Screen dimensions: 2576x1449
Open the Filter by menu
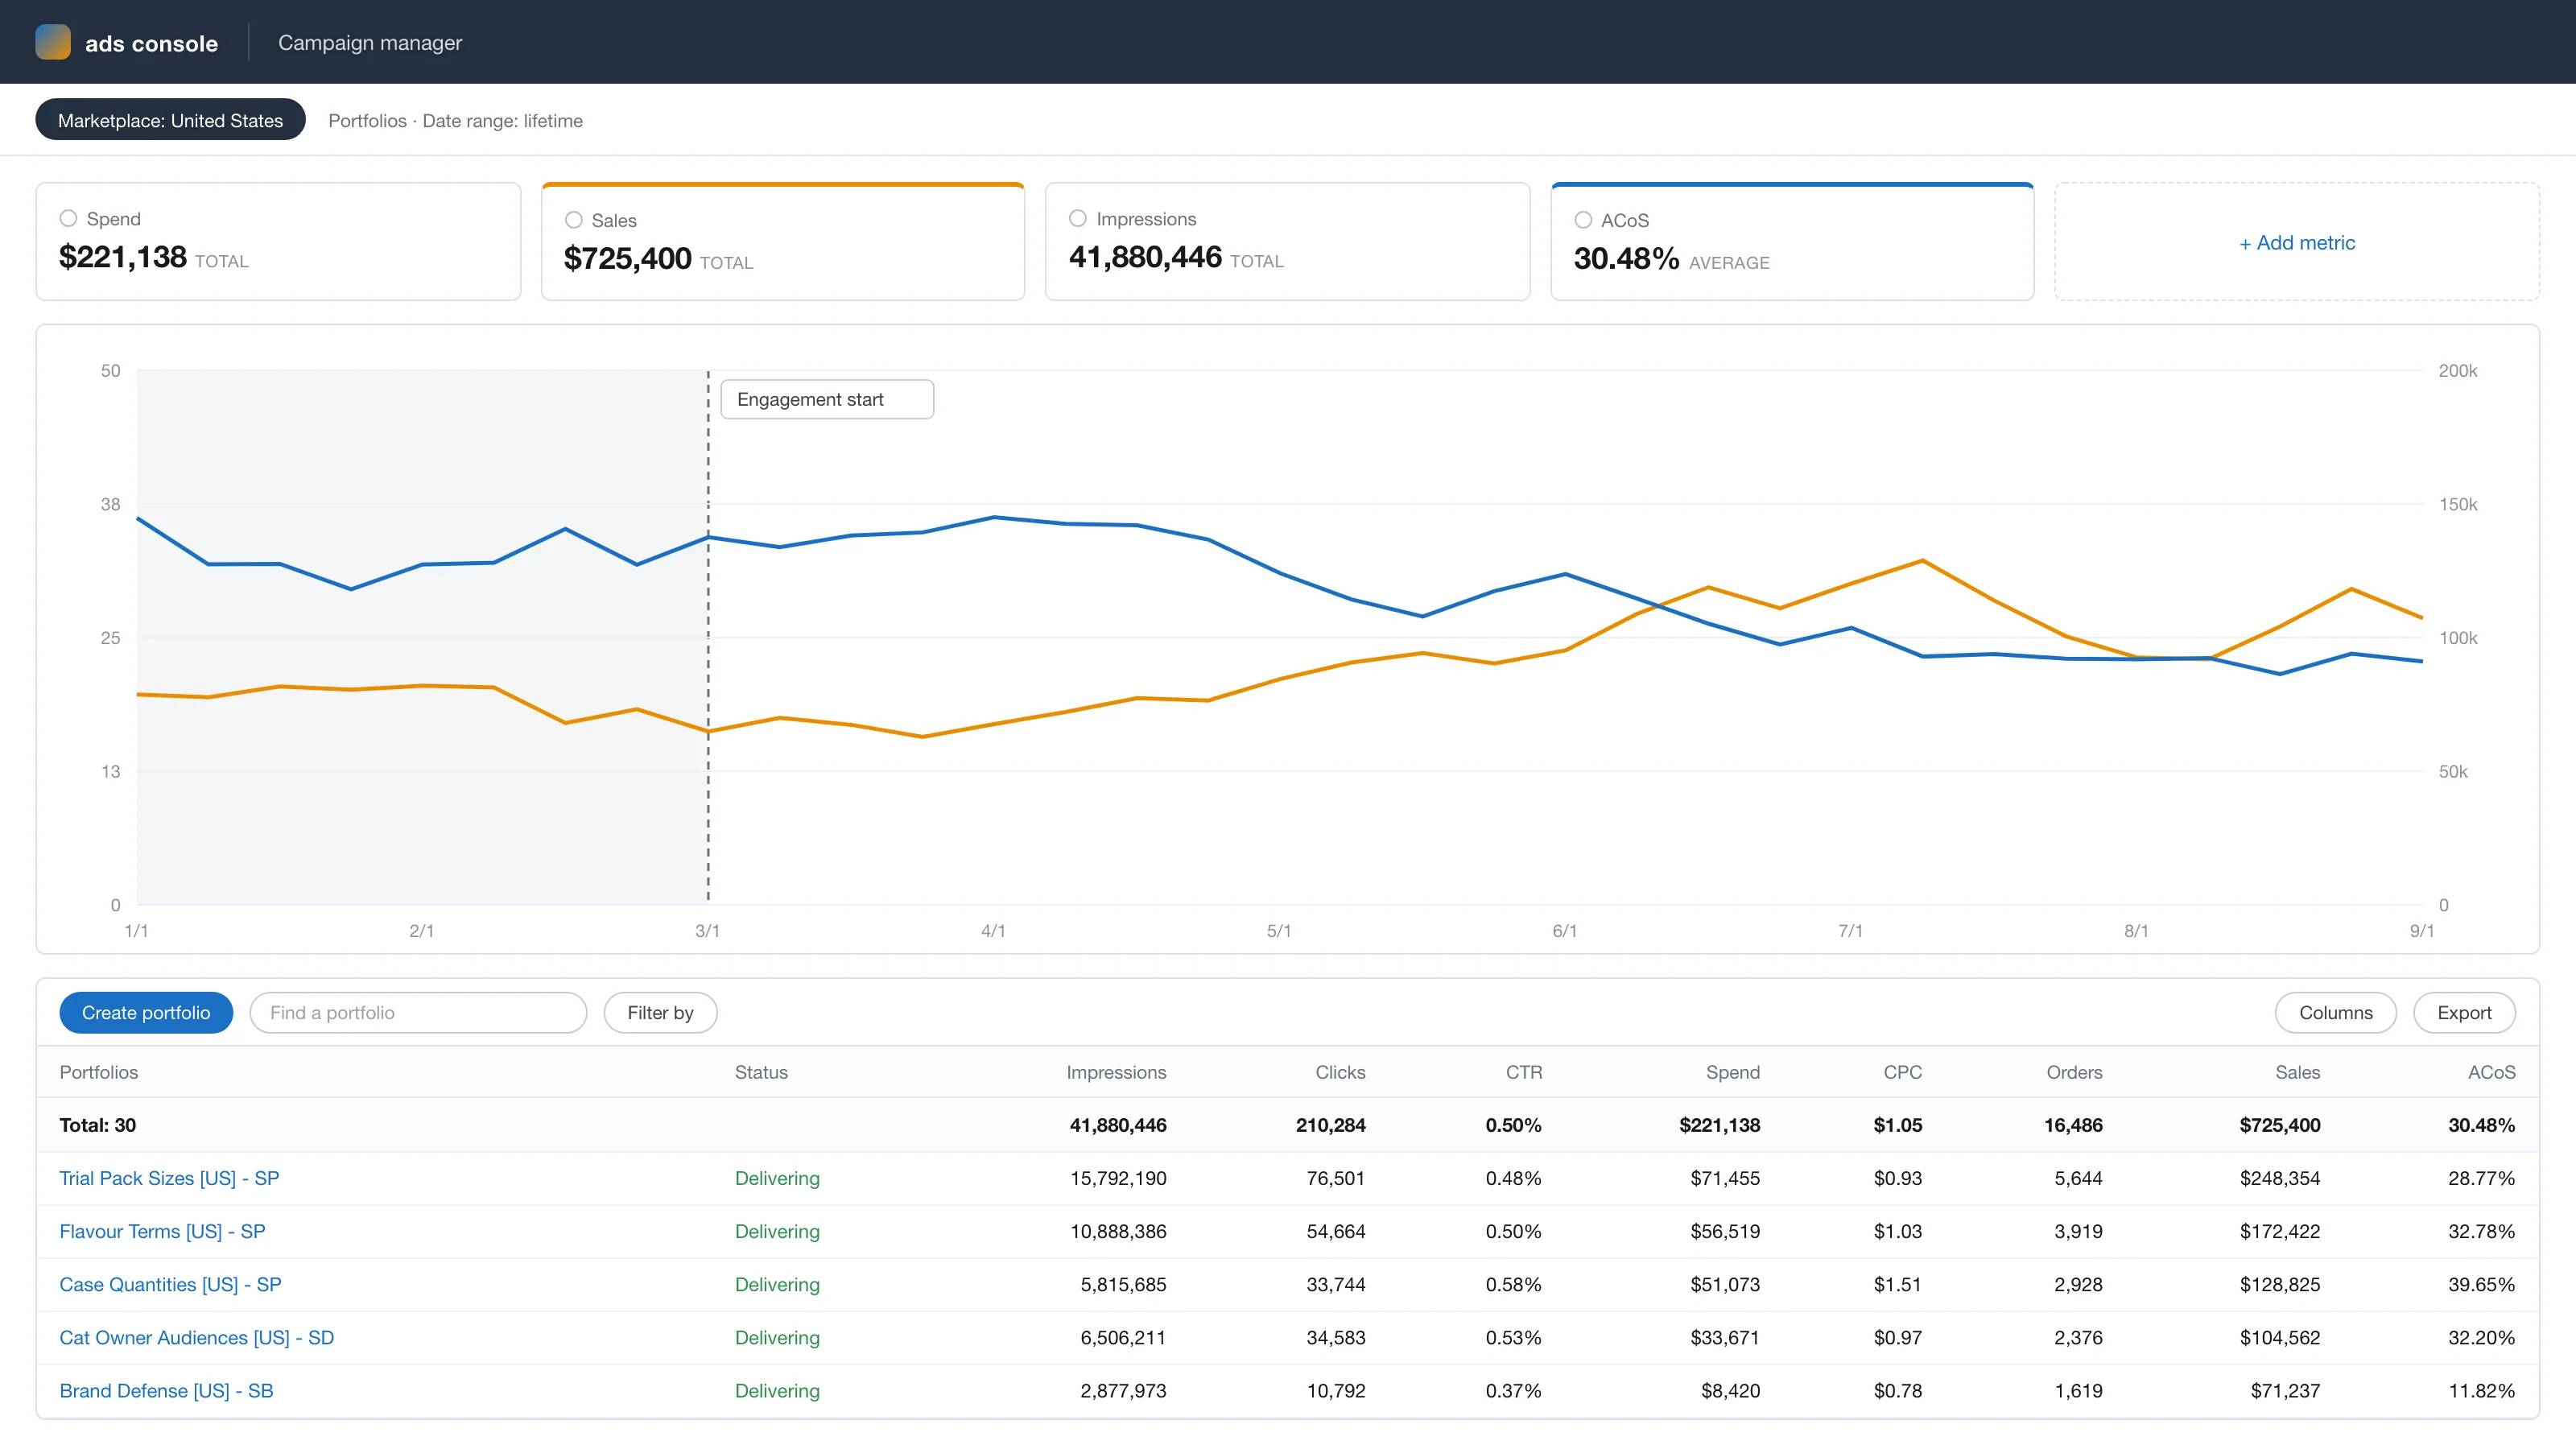(660, 1012)
